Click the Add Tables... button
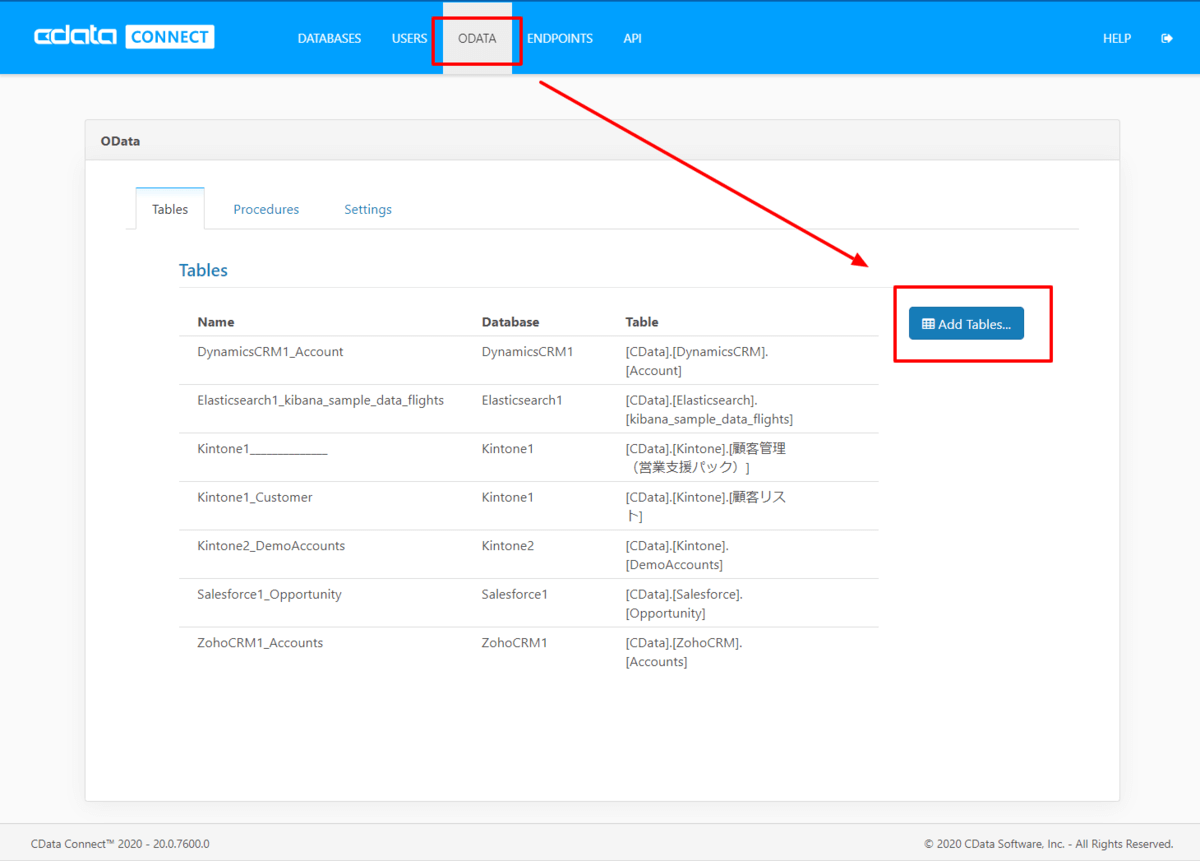The image size is (1200, 861). [x=966, y=323]
